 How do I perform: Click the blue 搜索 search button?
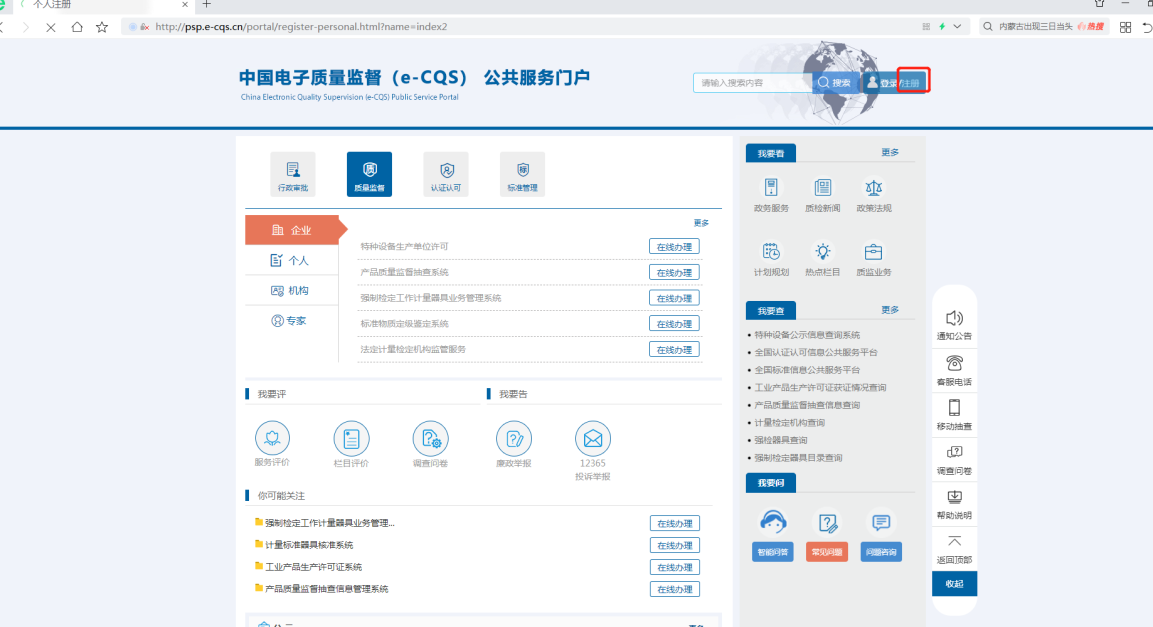834,82
